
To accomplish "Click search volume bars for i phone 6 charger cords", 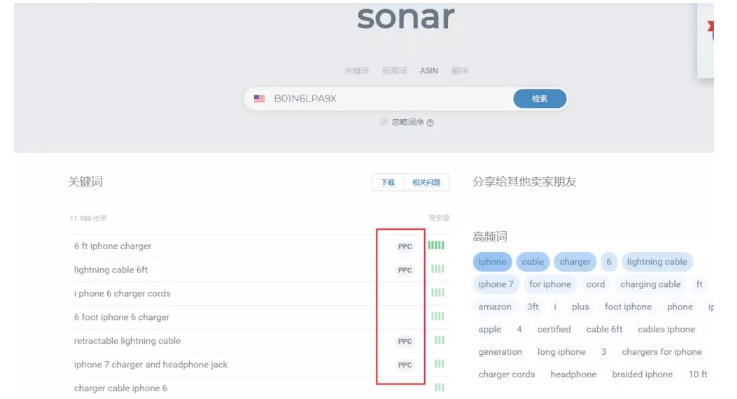I will [x=438, y=293].
